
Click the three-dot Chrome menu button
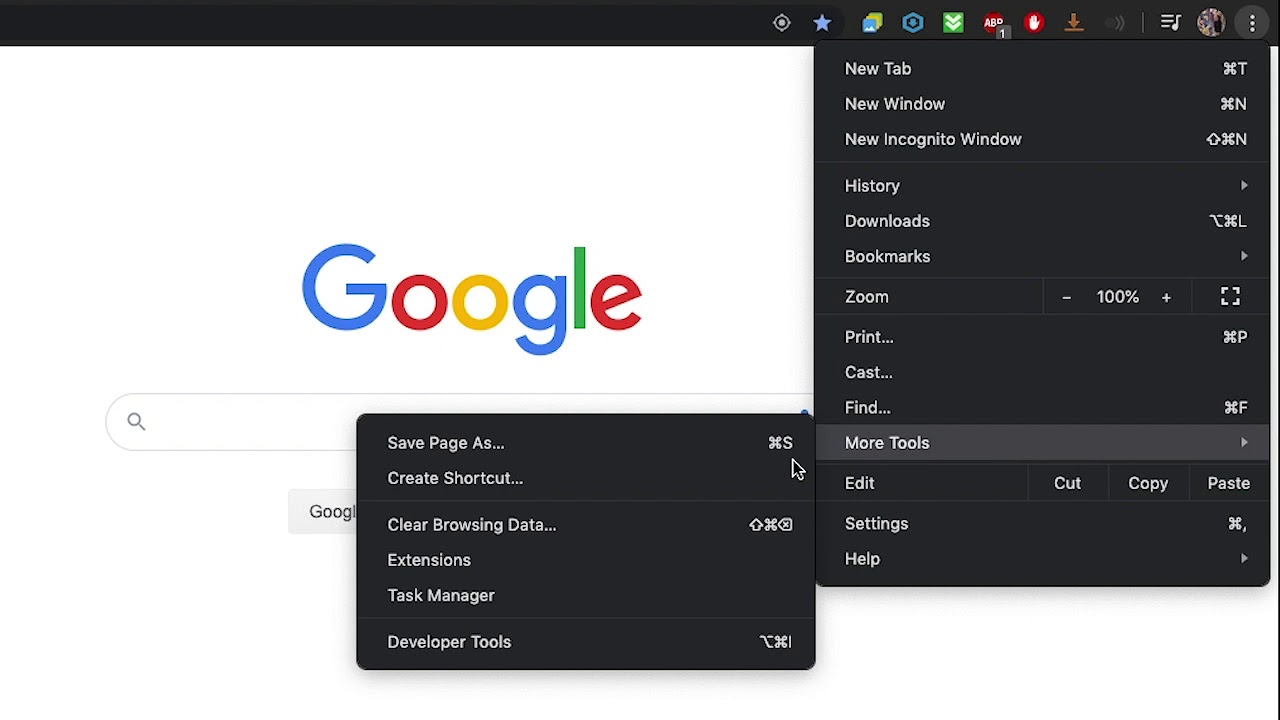coord(1252,23)
